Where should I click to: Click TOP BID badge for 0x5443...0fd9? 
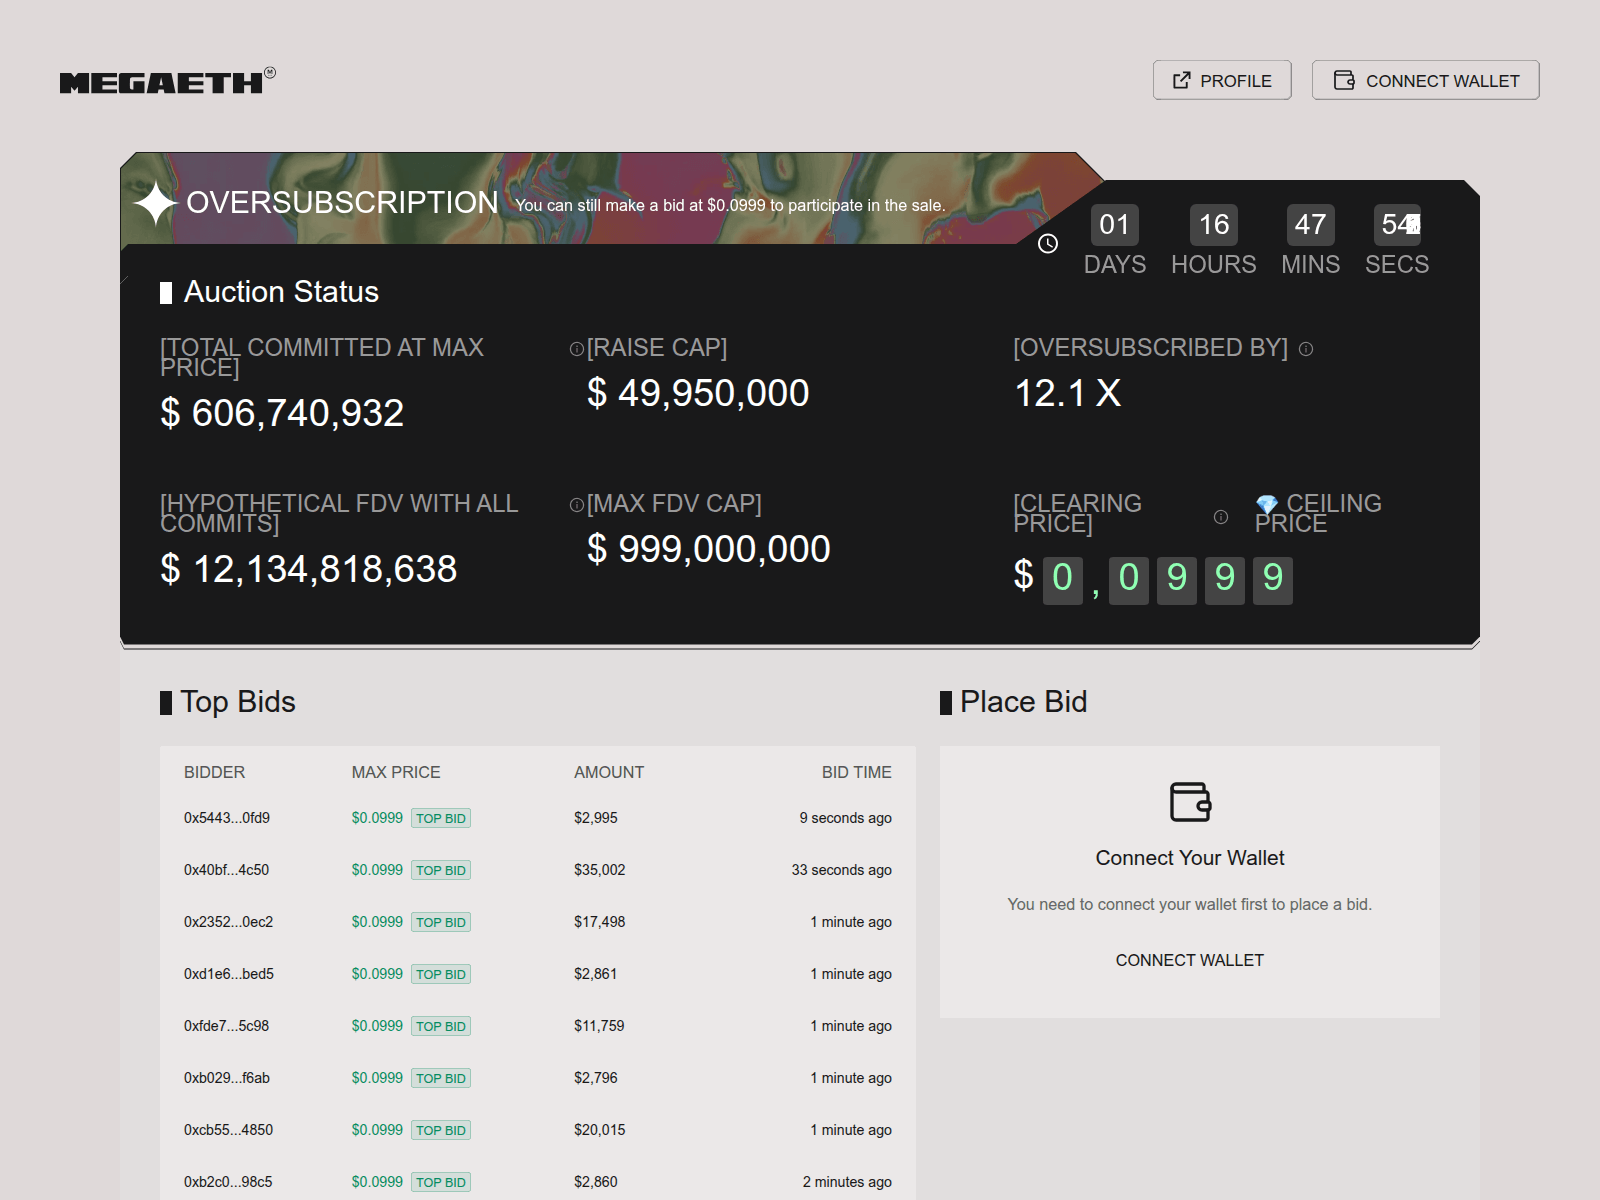[441, 818]
